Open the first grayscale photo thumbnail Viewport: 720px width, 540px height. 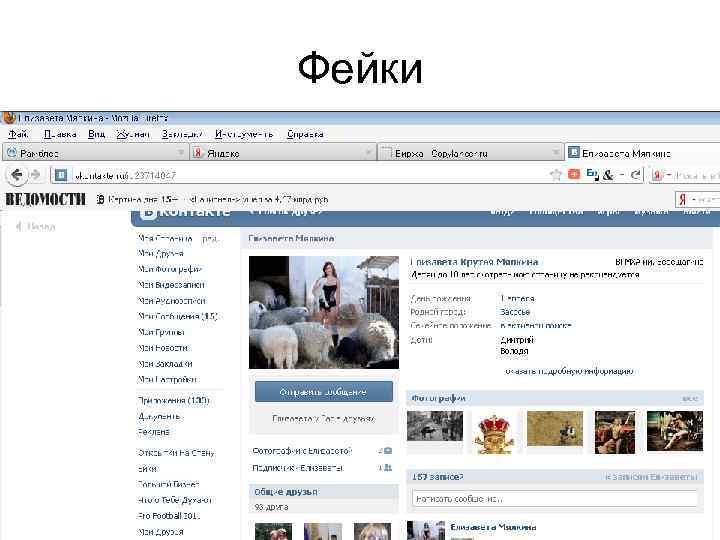tap(435, 426)
